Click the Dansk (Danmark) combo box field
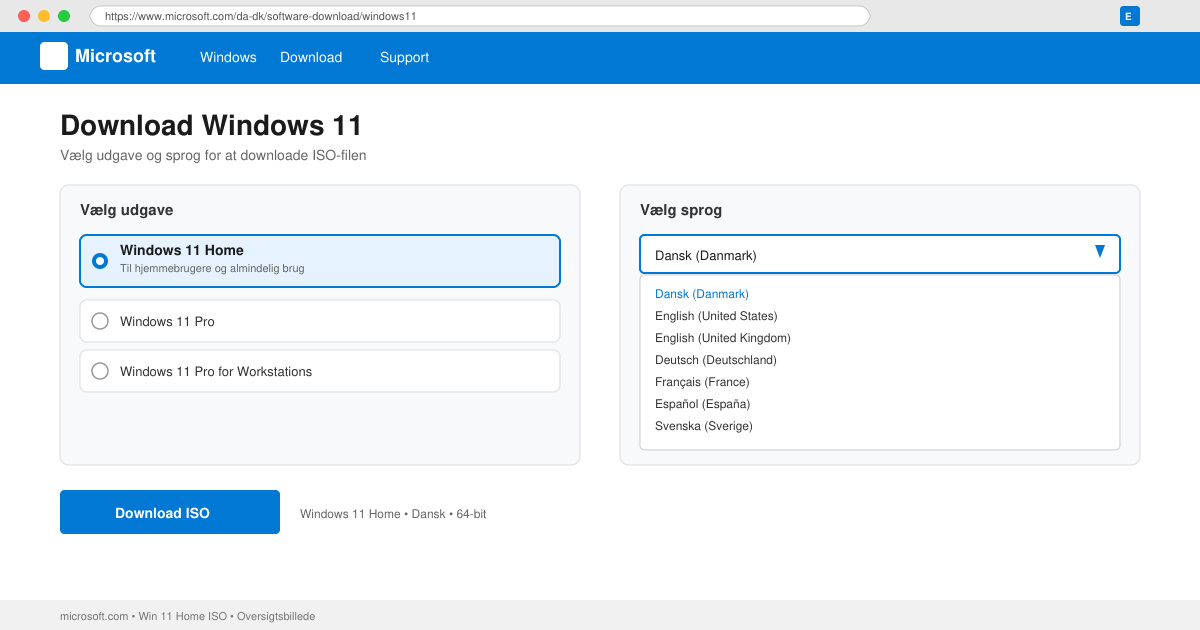 (x=880, y=254)
